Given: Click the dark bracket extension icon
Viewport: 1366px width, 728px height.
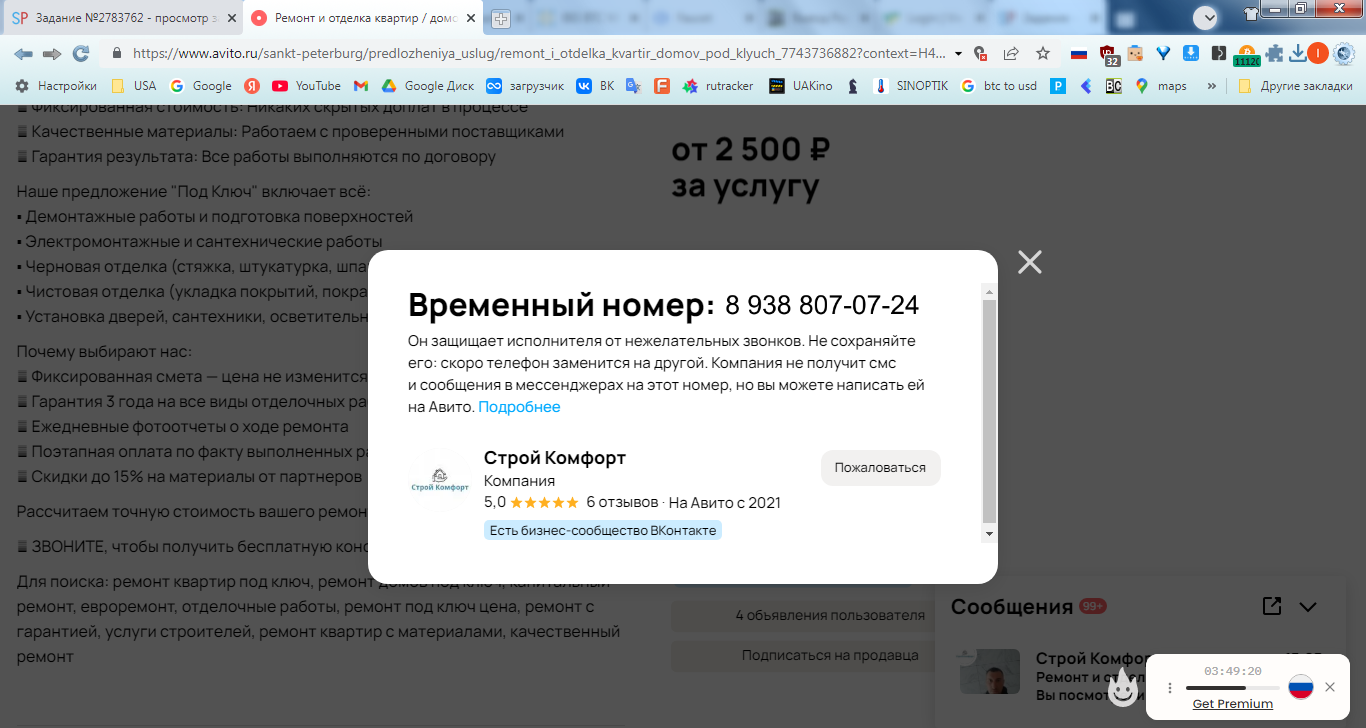Looking at the screenshot, I should pos(1218,53).
